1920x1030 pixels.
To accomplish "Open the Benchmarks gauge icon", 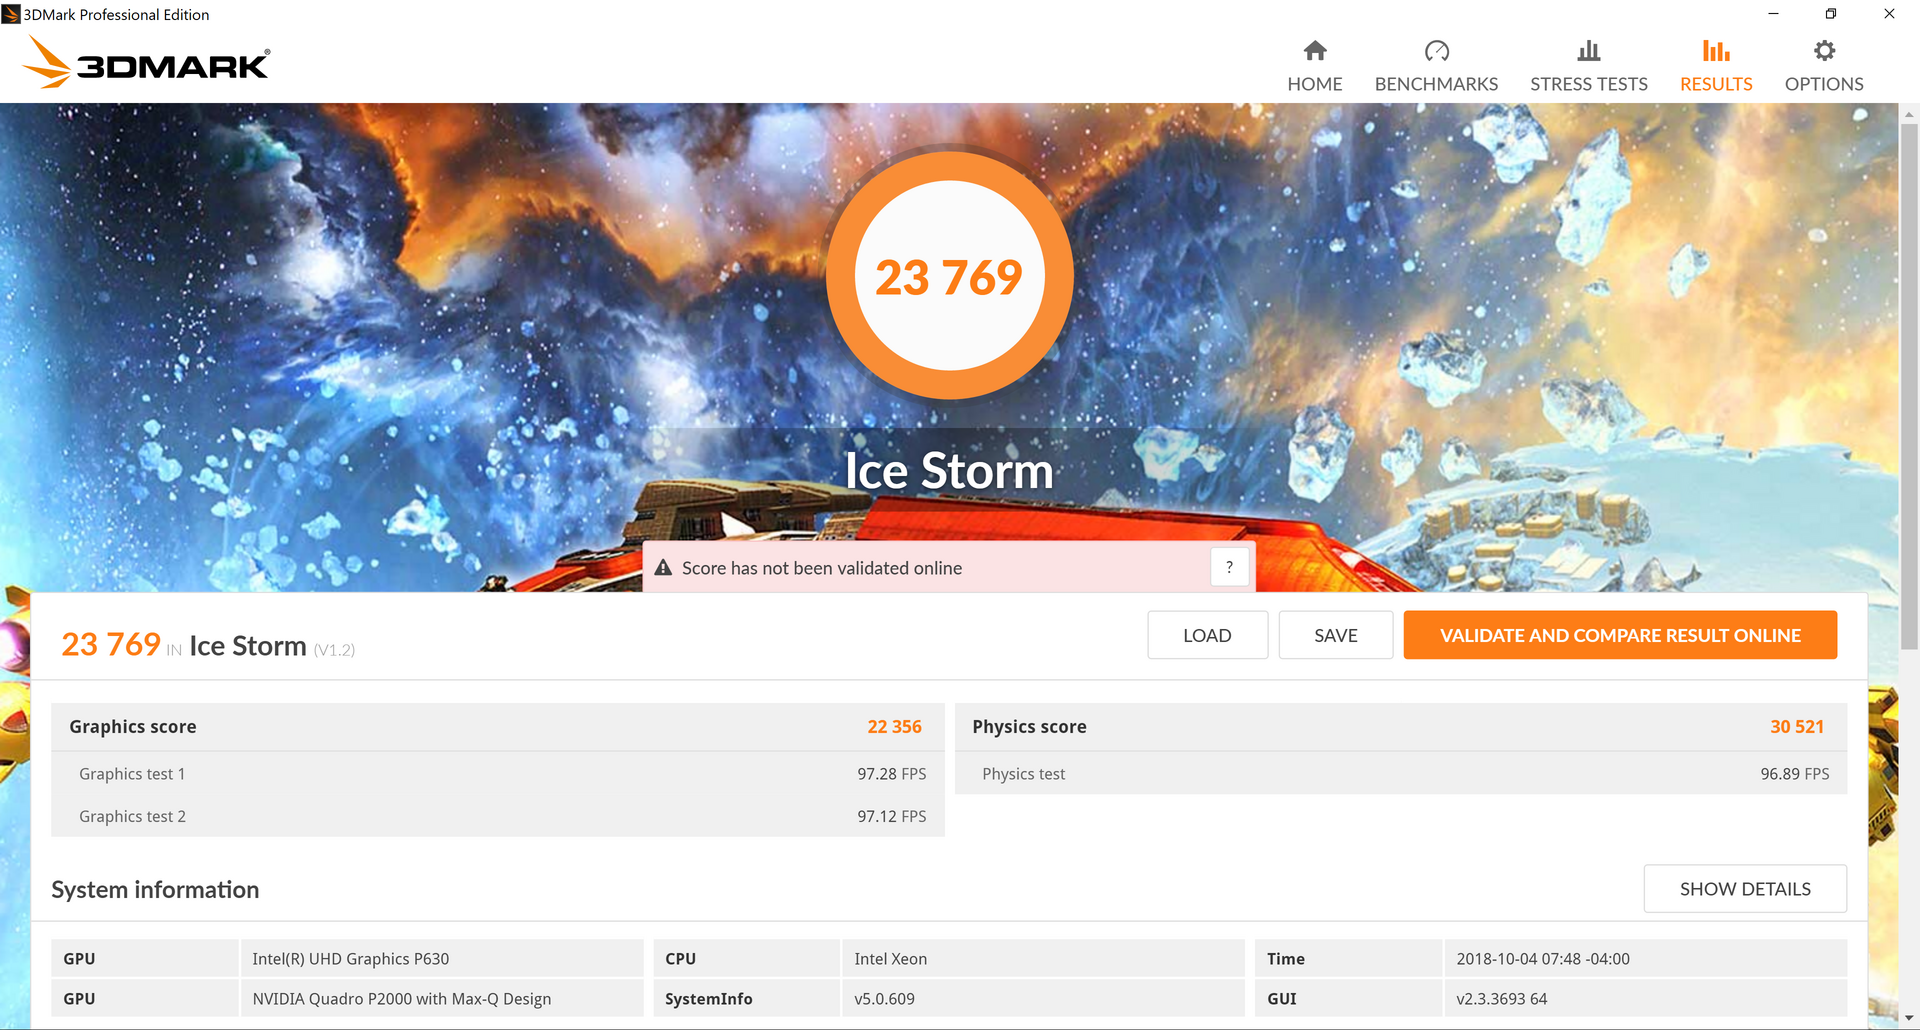I will pos(1436,50).
